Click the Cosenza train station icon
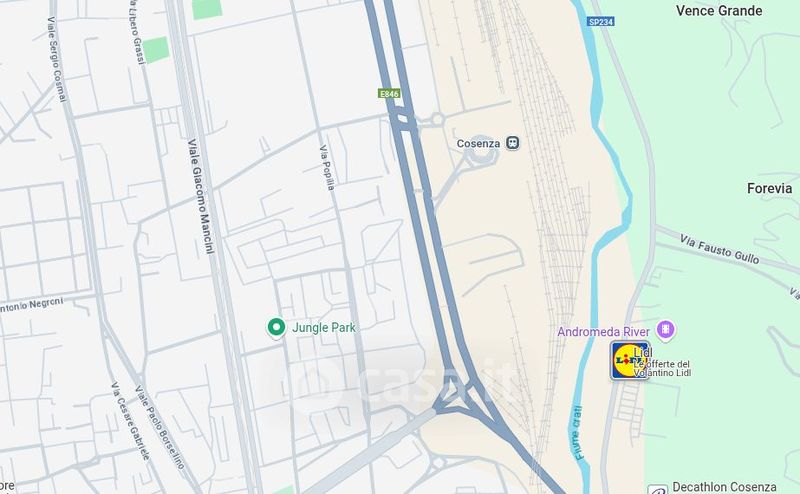 (x=512, y=143)
